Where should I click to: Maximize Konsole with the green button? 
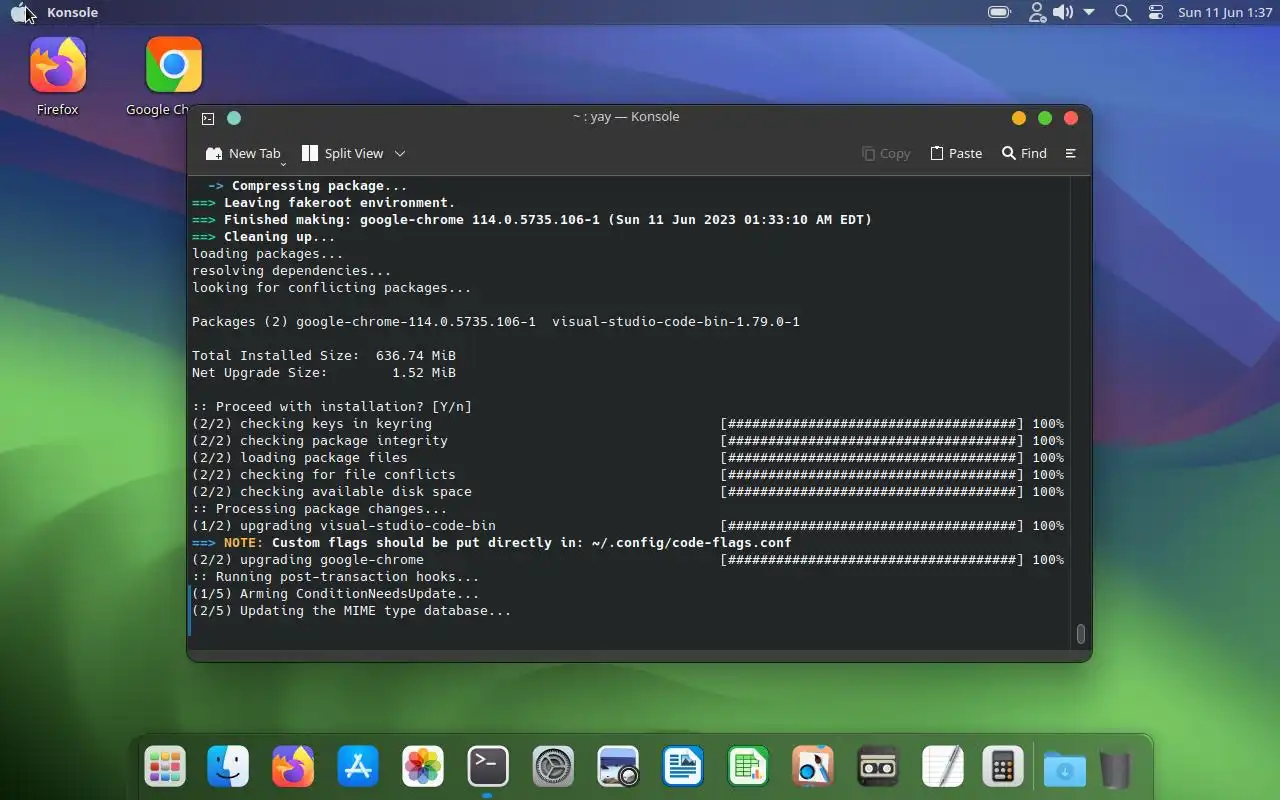[1045, 118]
